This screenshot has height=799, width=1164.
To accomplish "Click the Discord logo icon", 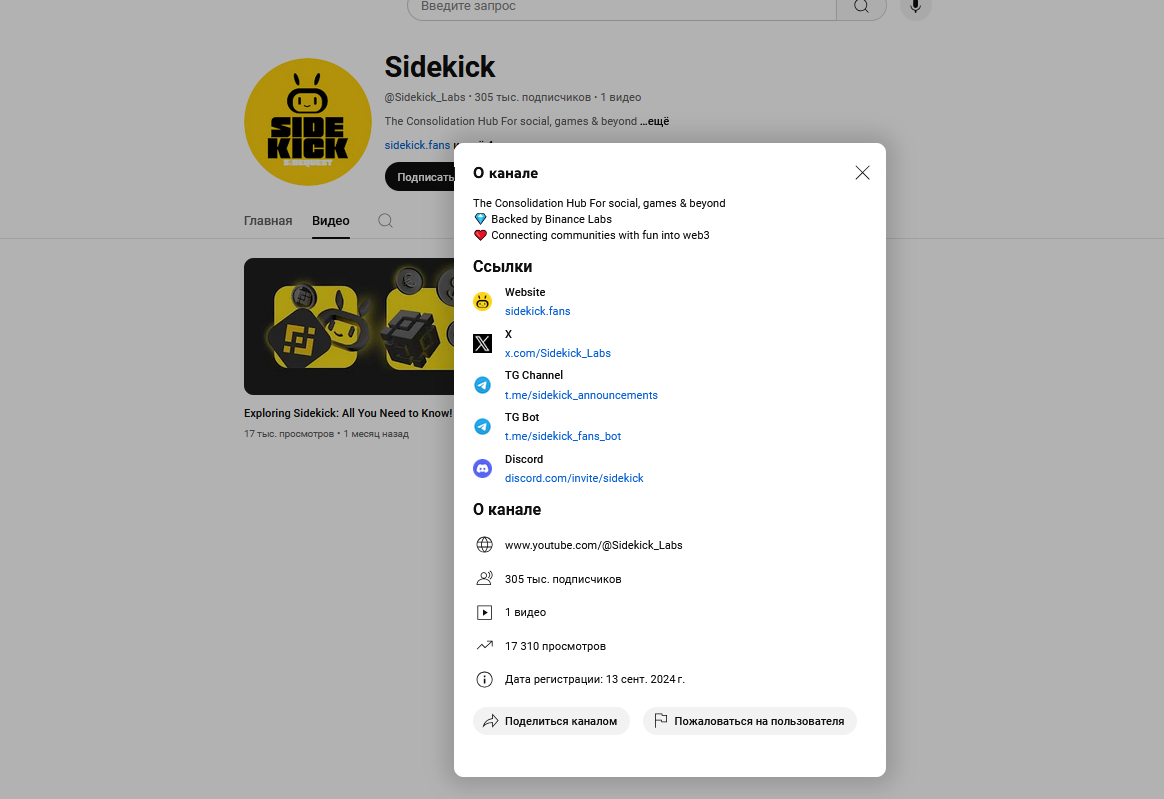I will [x=483, y=469].
